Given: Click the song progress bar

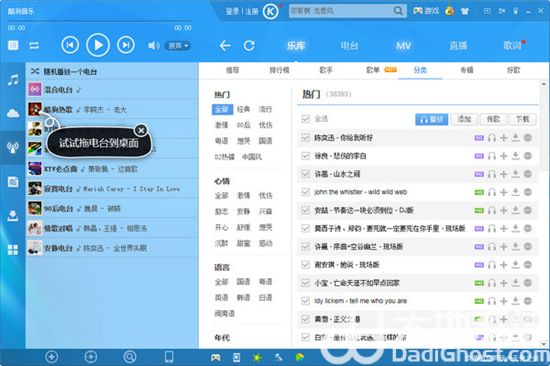Looking at the screenshot, I should click(99, 21).
